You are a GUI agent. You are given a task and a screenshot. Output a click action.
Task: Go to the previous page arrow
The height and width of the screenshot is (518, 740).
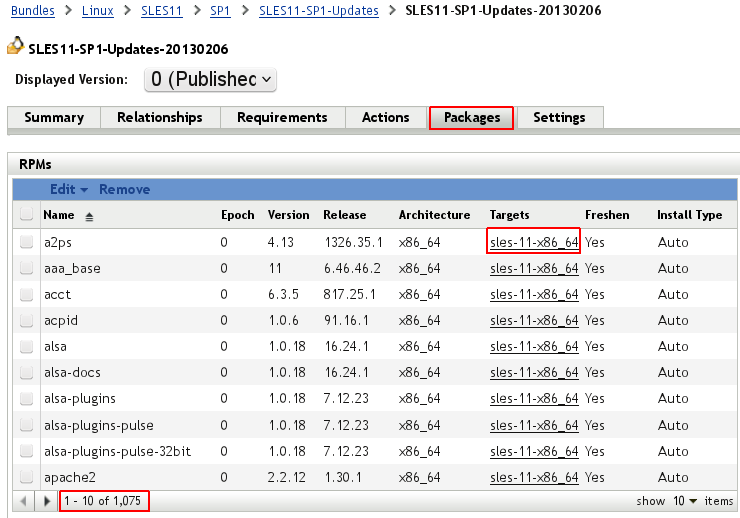24,501
